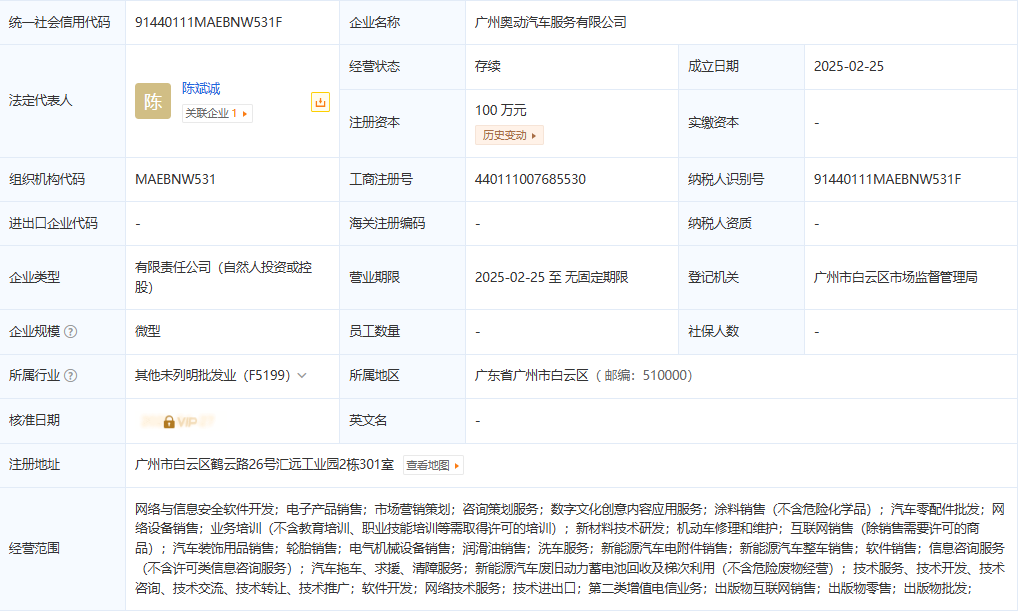Select the founding date 2025-02-25 next to 成立日期

coord(849,66)
